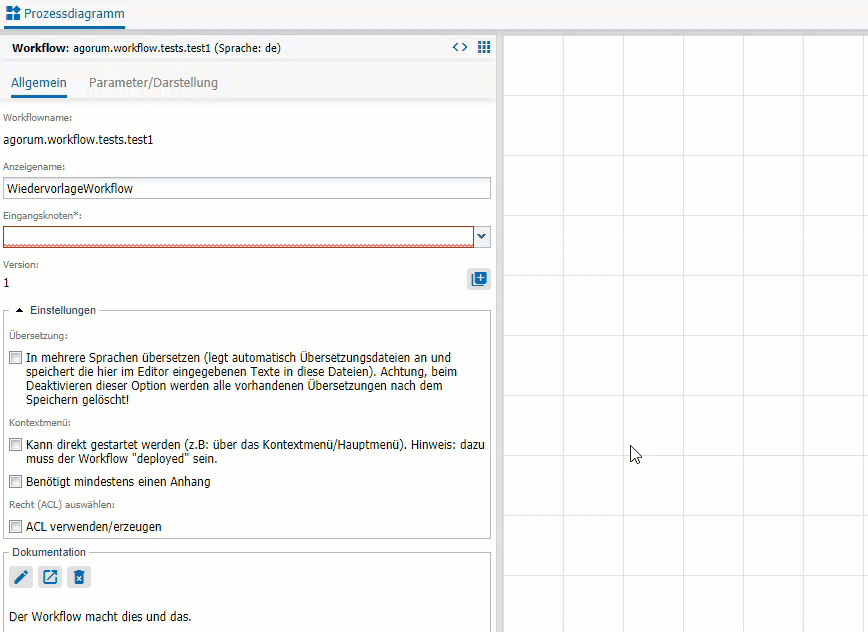868x632 pixels.
Task: Click the create new version icon
Action: click(479, 279)
